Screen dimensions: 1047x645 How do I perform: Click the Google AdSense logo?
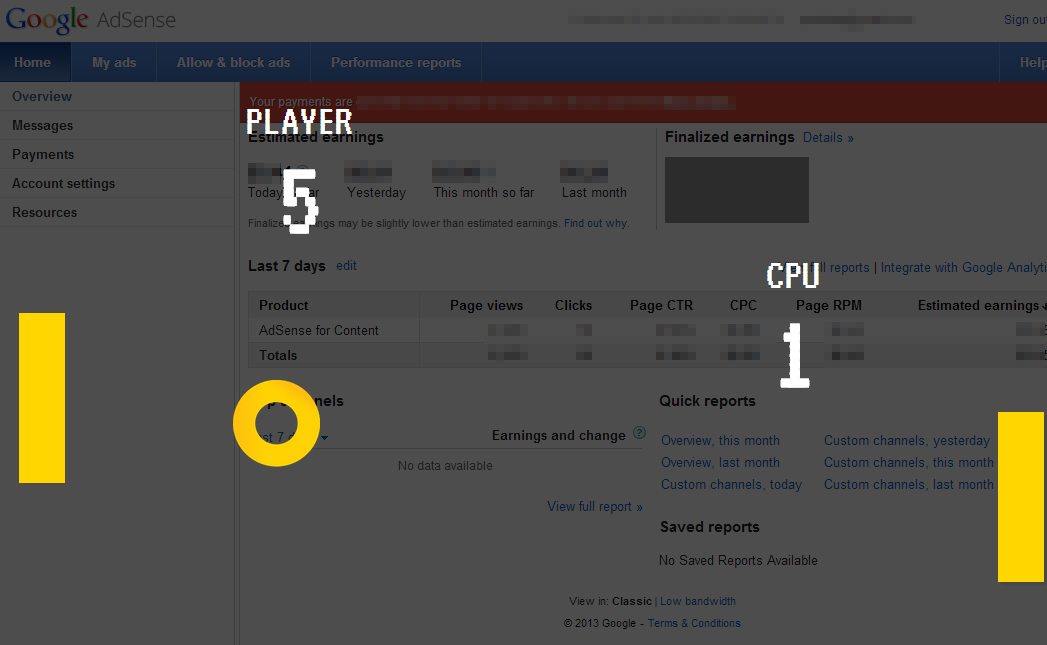(89, 20)
